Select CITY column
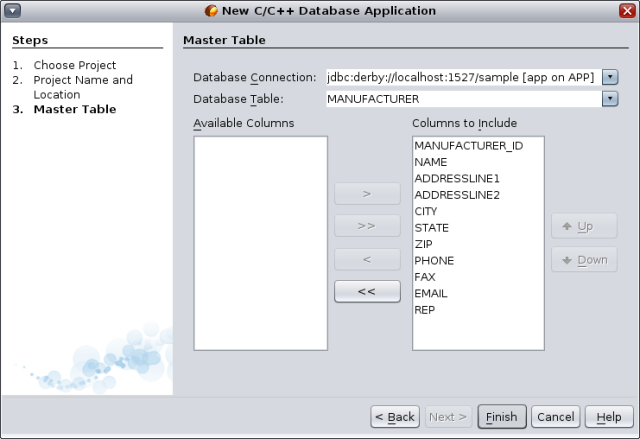 point(478,211)
